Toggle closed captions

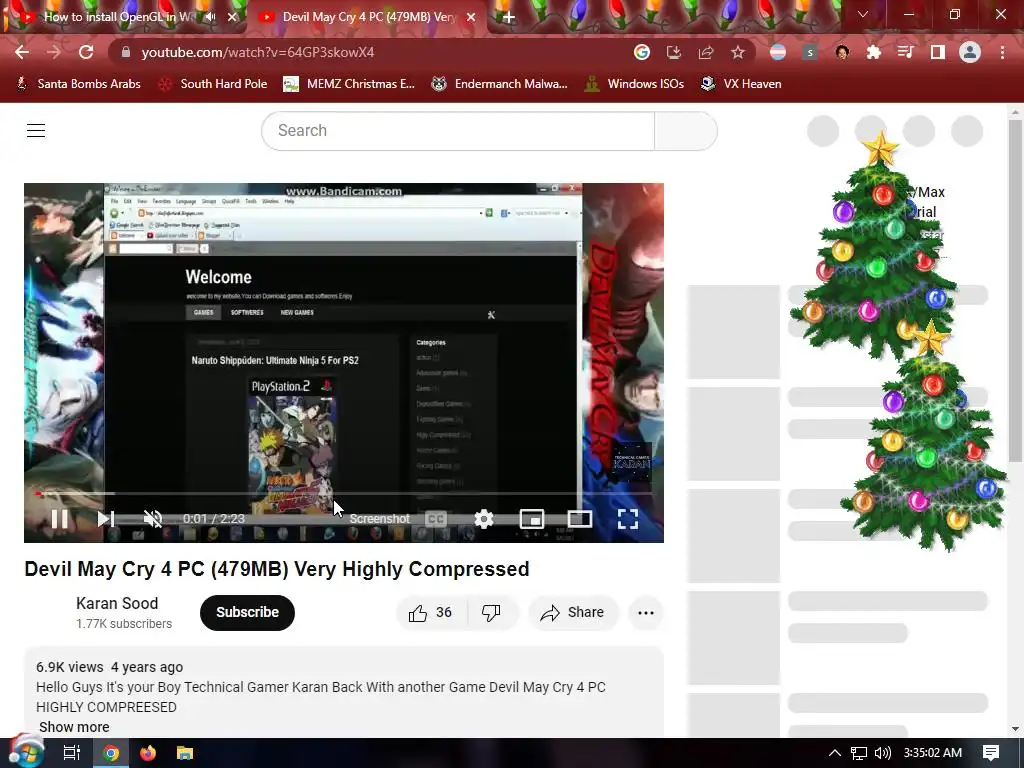coord(436,519)
